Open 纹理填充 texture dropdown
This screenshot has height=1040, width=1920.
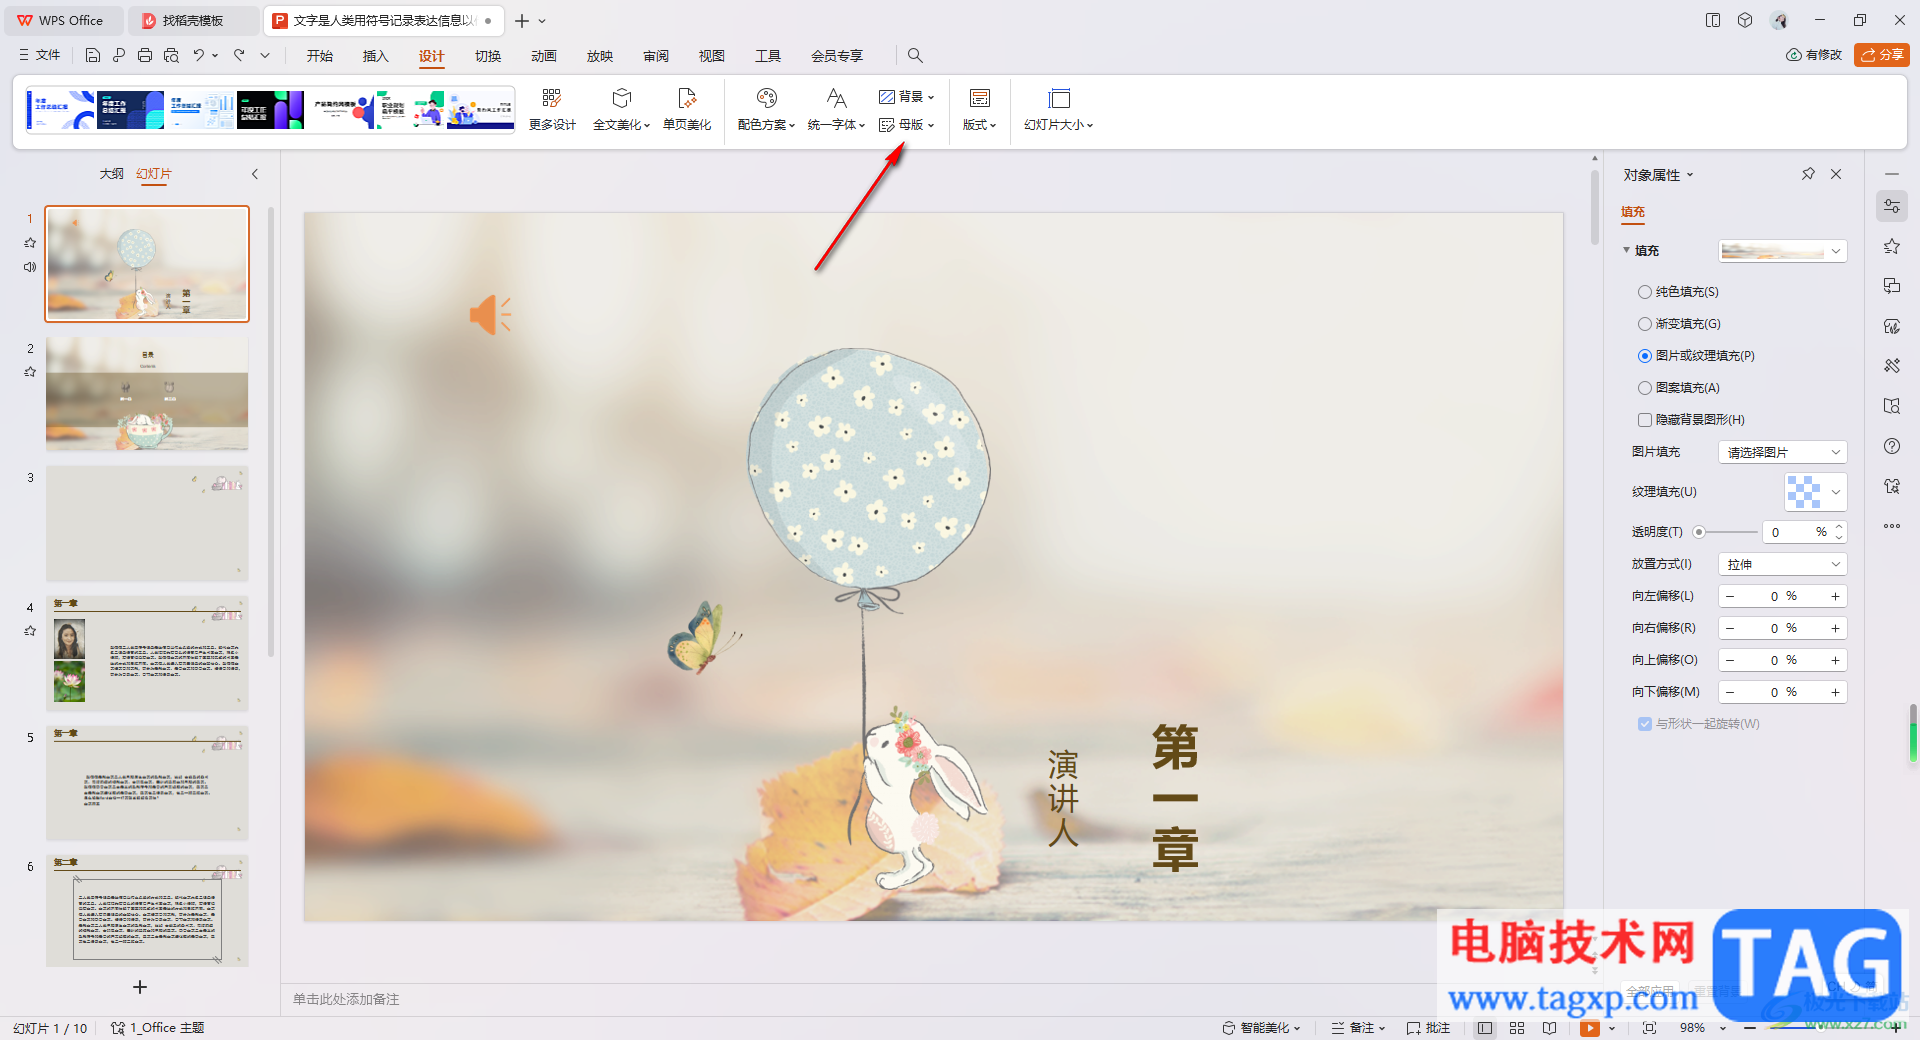click(x=1815, y=492)
